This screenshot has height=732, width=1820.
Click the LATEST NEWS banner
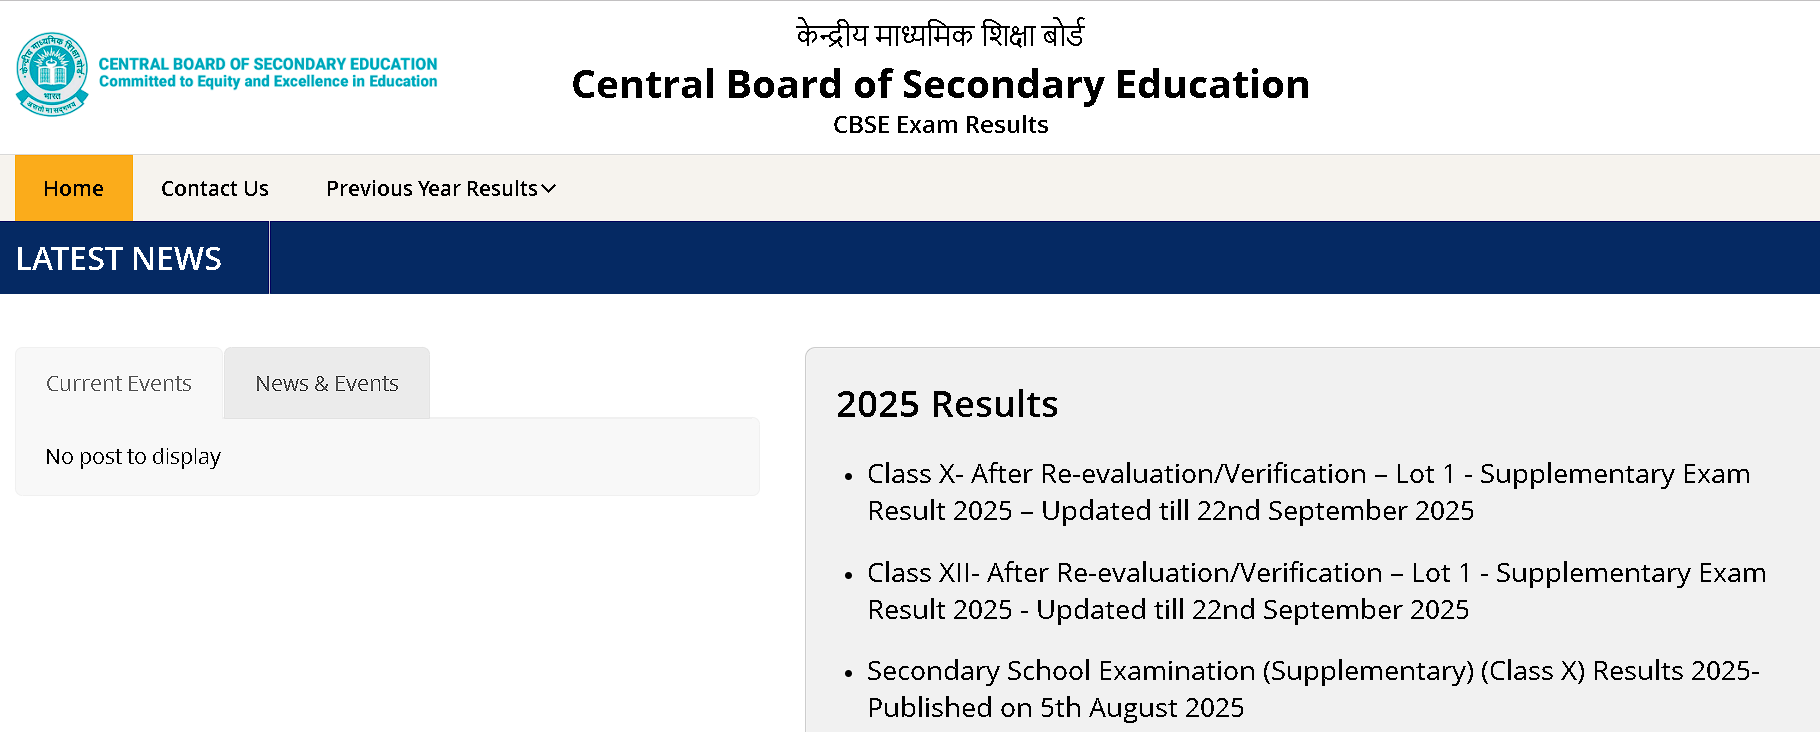click(x=120, y=258)
